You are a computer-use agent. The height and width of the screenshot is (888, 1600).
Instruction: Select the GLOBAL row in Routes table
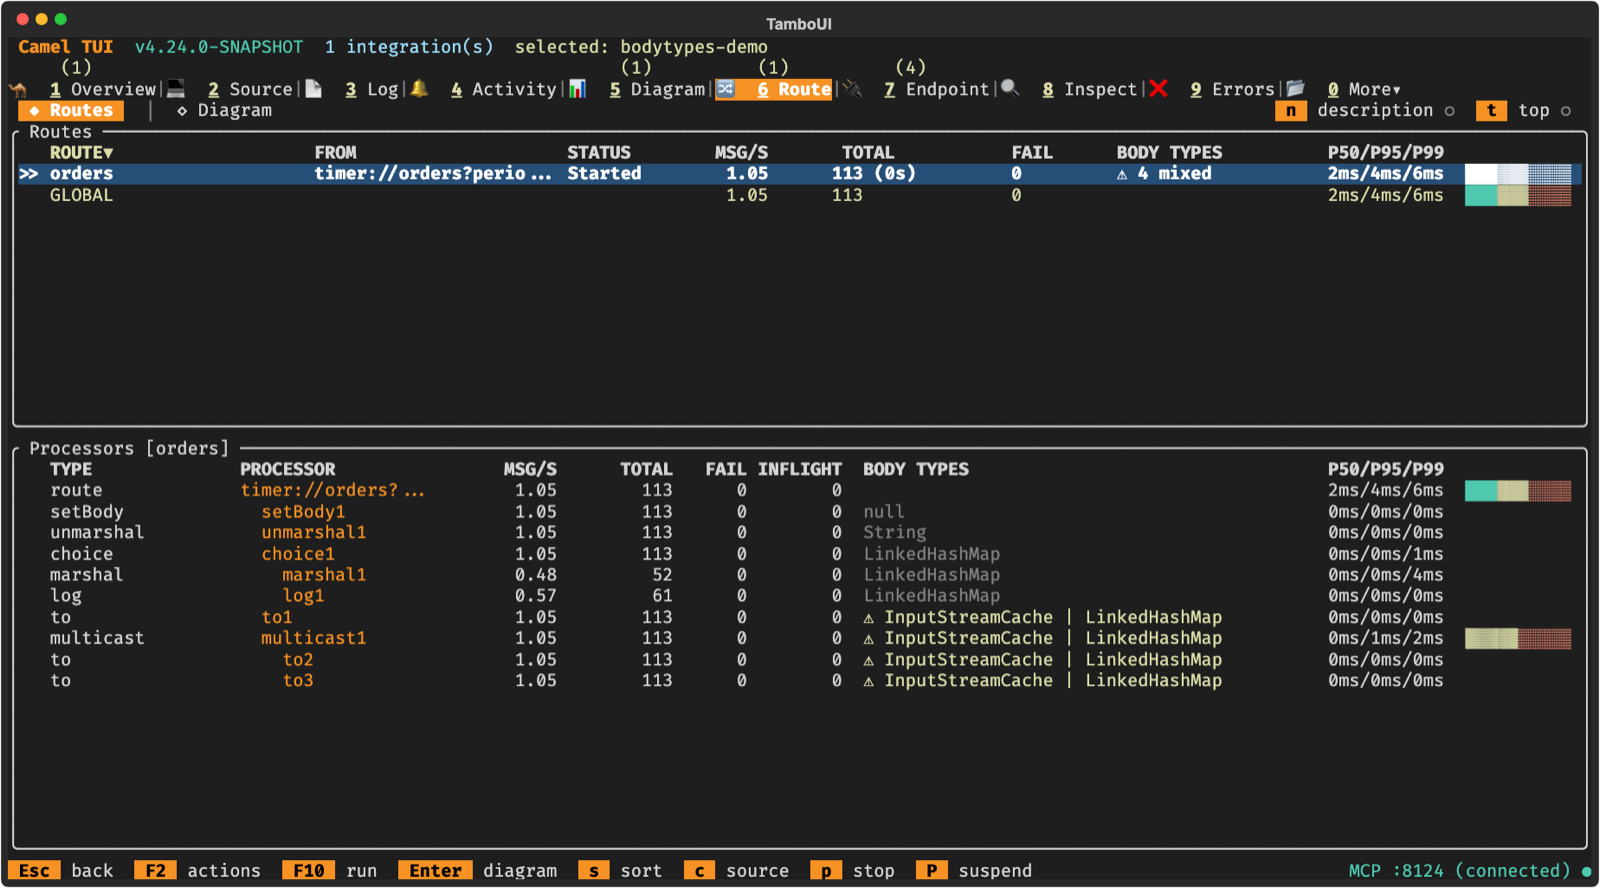800,196
